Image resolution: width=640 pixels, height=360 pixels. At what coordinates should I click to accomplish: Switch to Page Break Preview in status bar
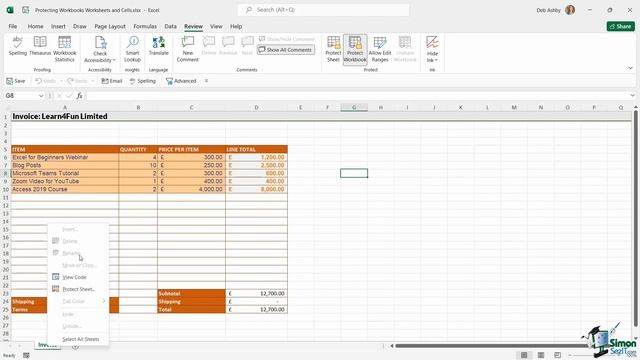click(x=558, y=355)
